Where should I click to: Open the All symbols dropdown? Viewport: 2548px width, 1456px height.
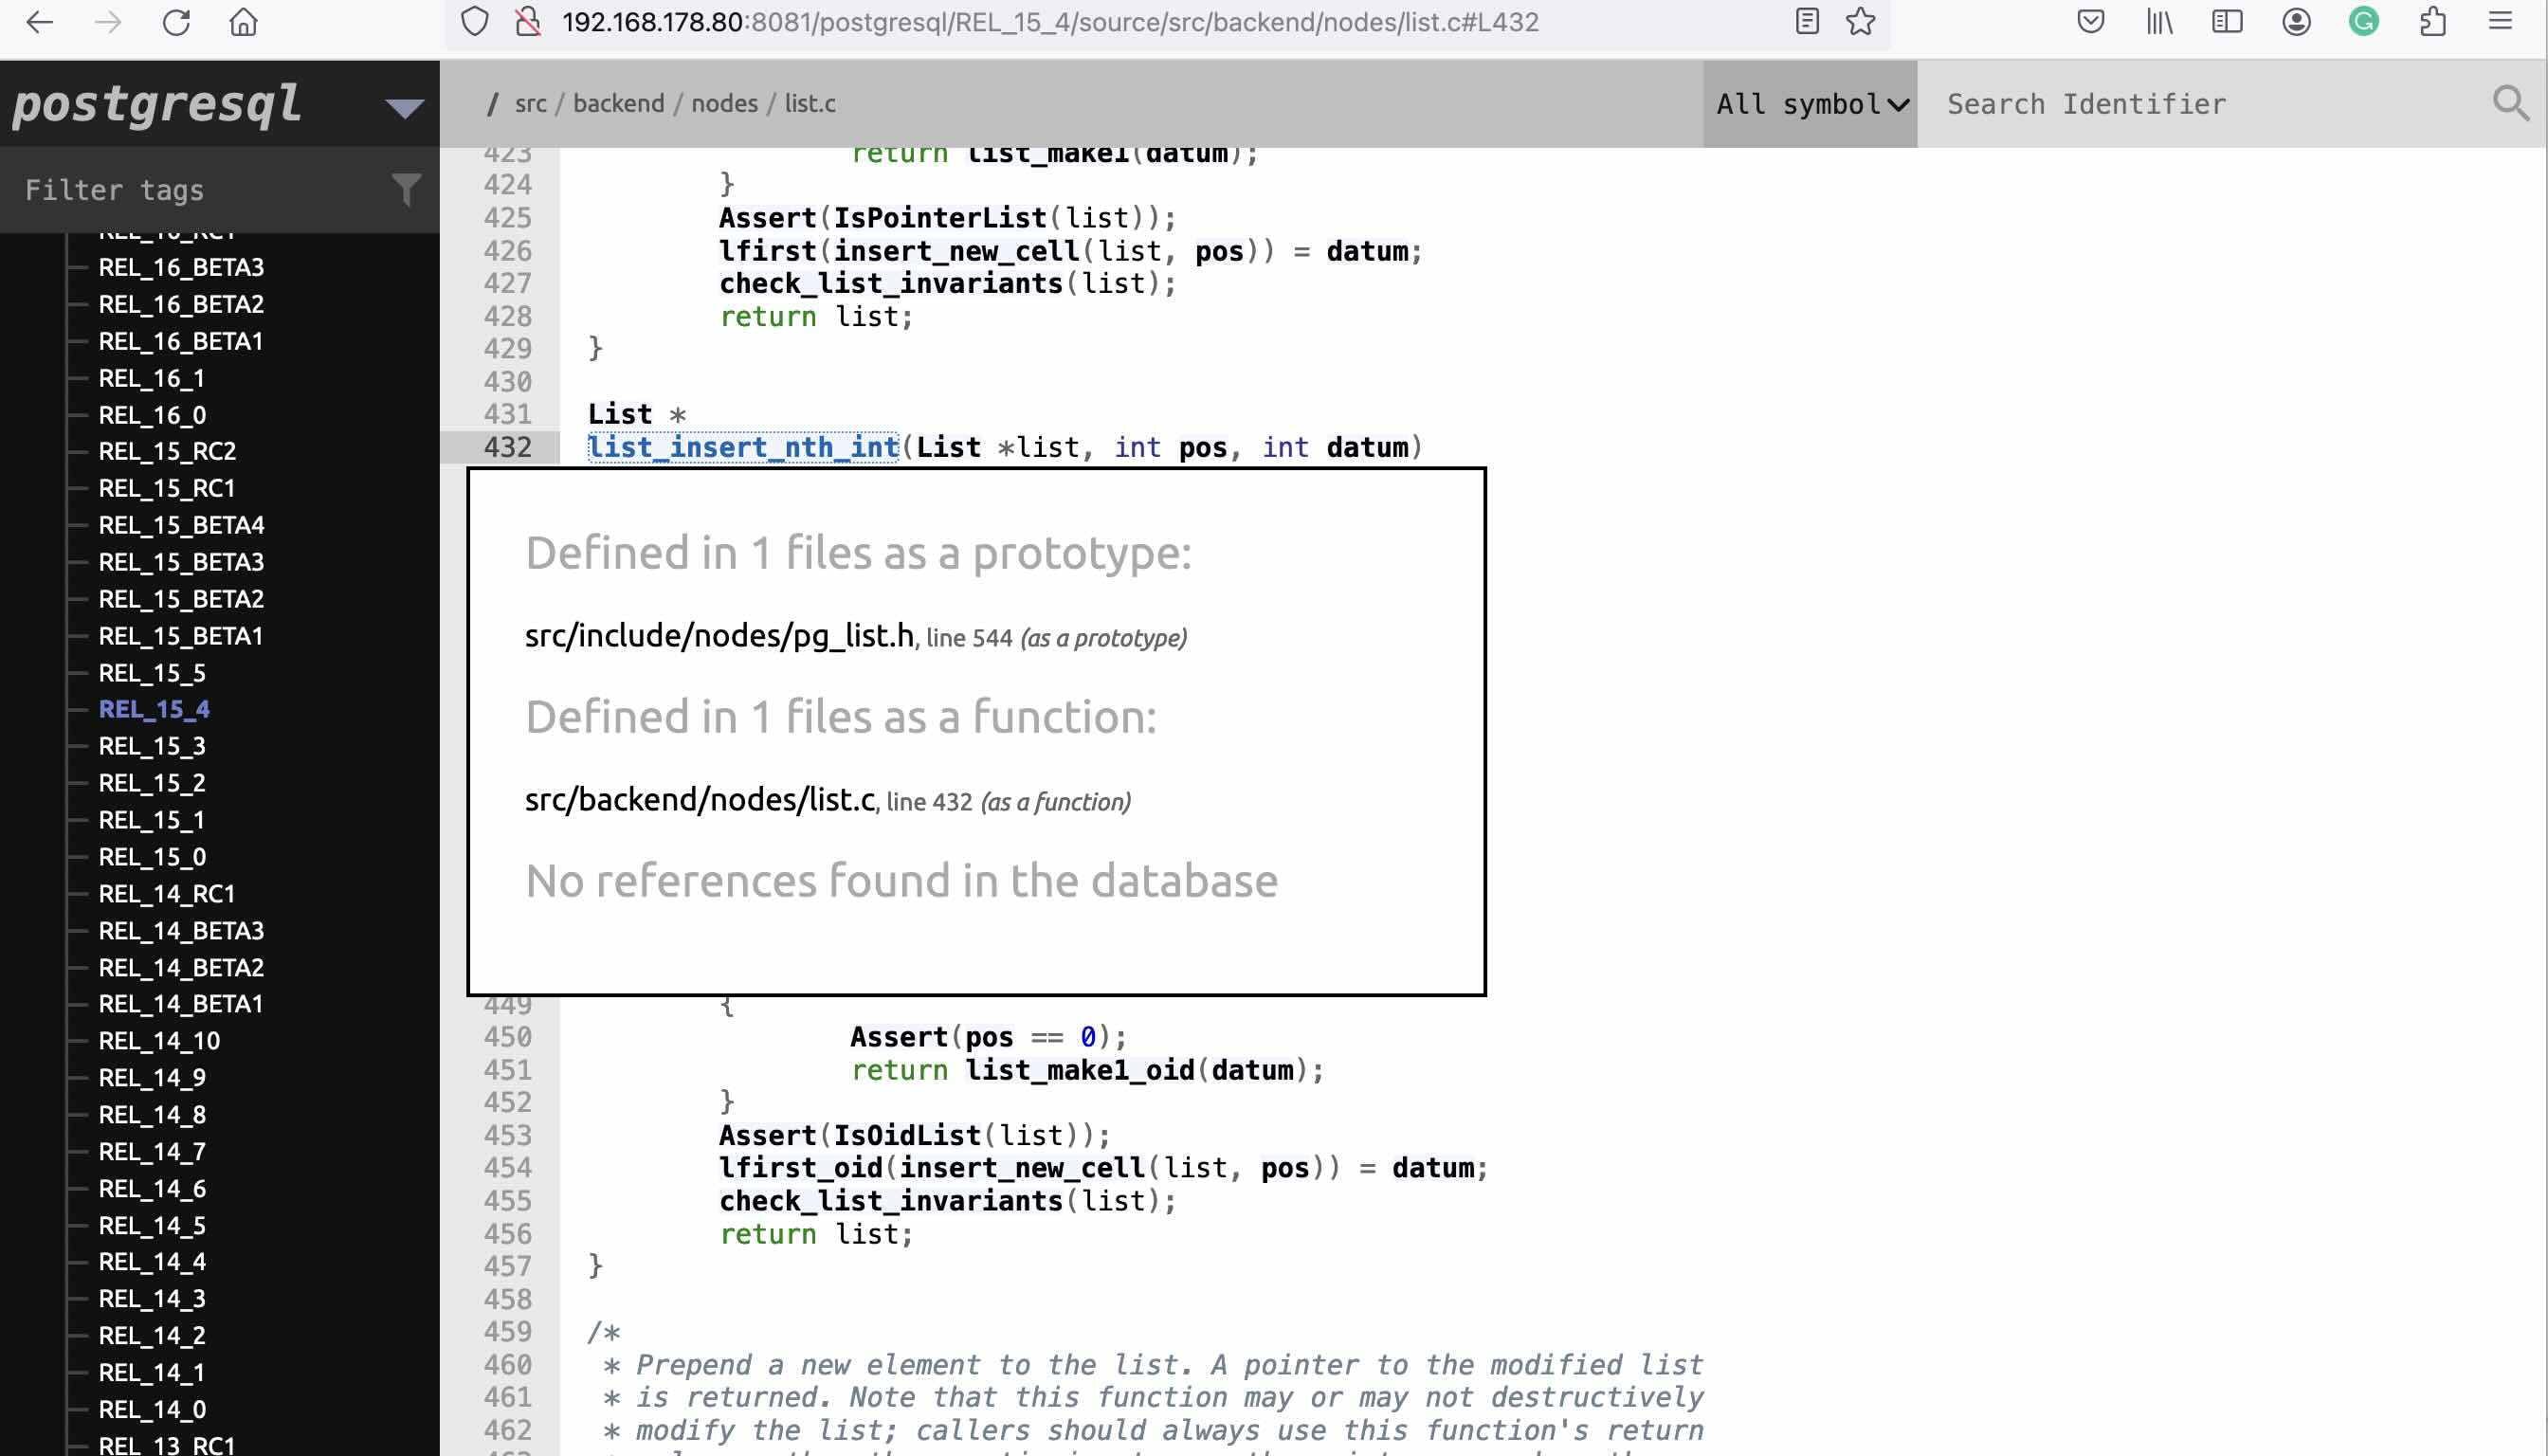pos(1811,104)
